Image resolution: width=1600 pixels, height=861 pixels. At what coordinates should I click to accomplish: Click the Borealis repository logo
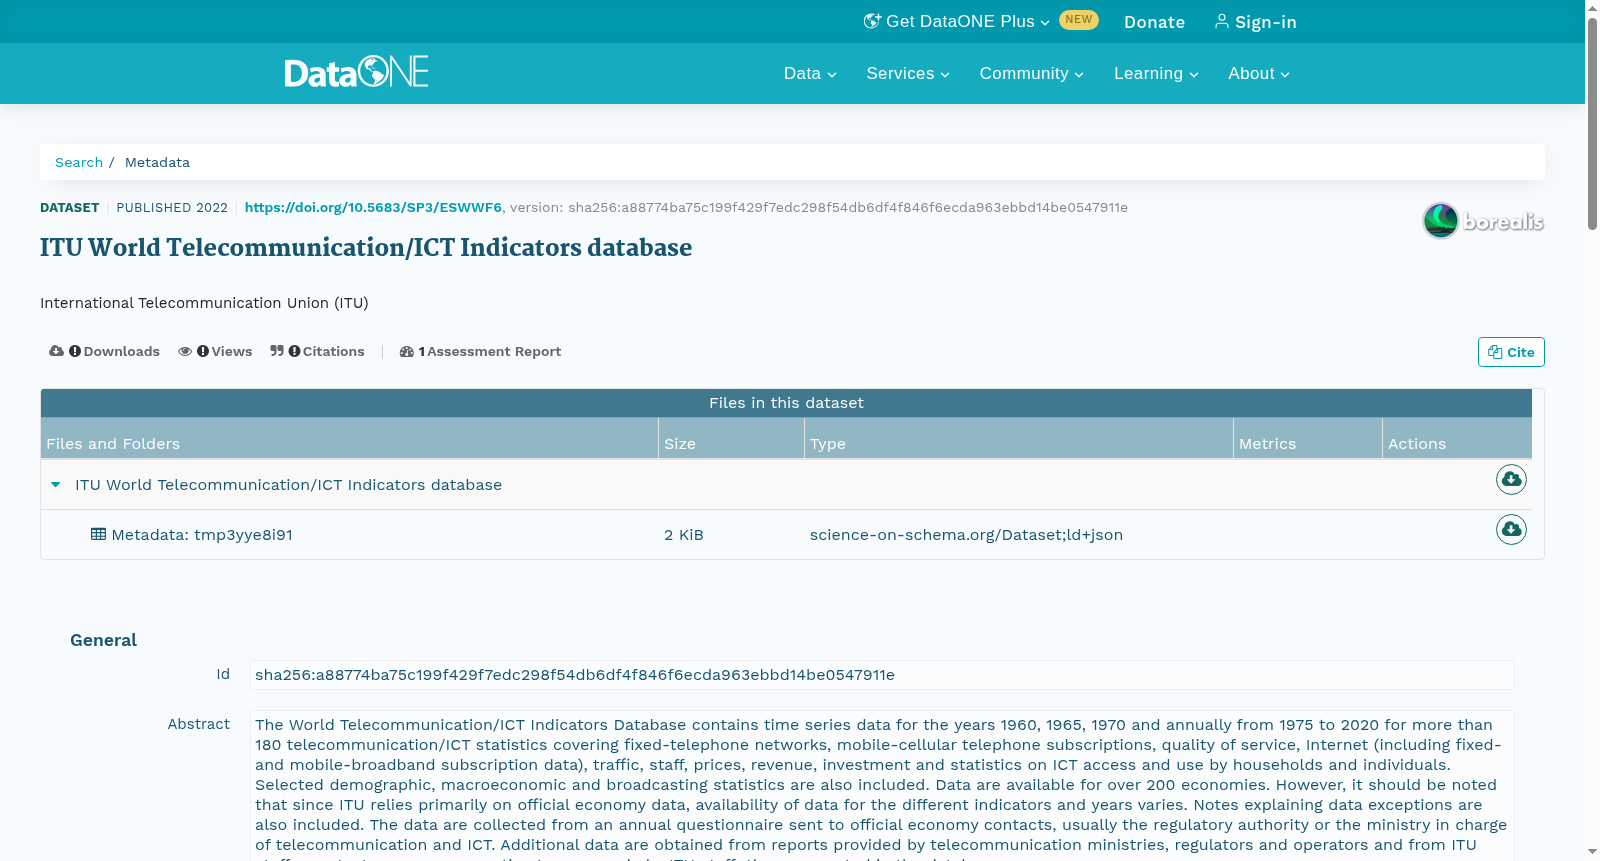1483,220
